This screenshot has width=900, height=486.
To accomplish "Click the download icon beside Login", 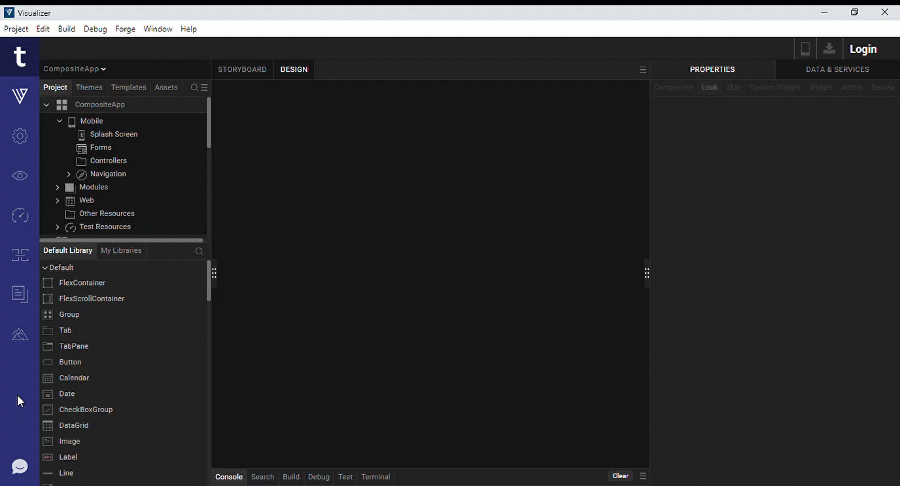I will click(829, 49).
